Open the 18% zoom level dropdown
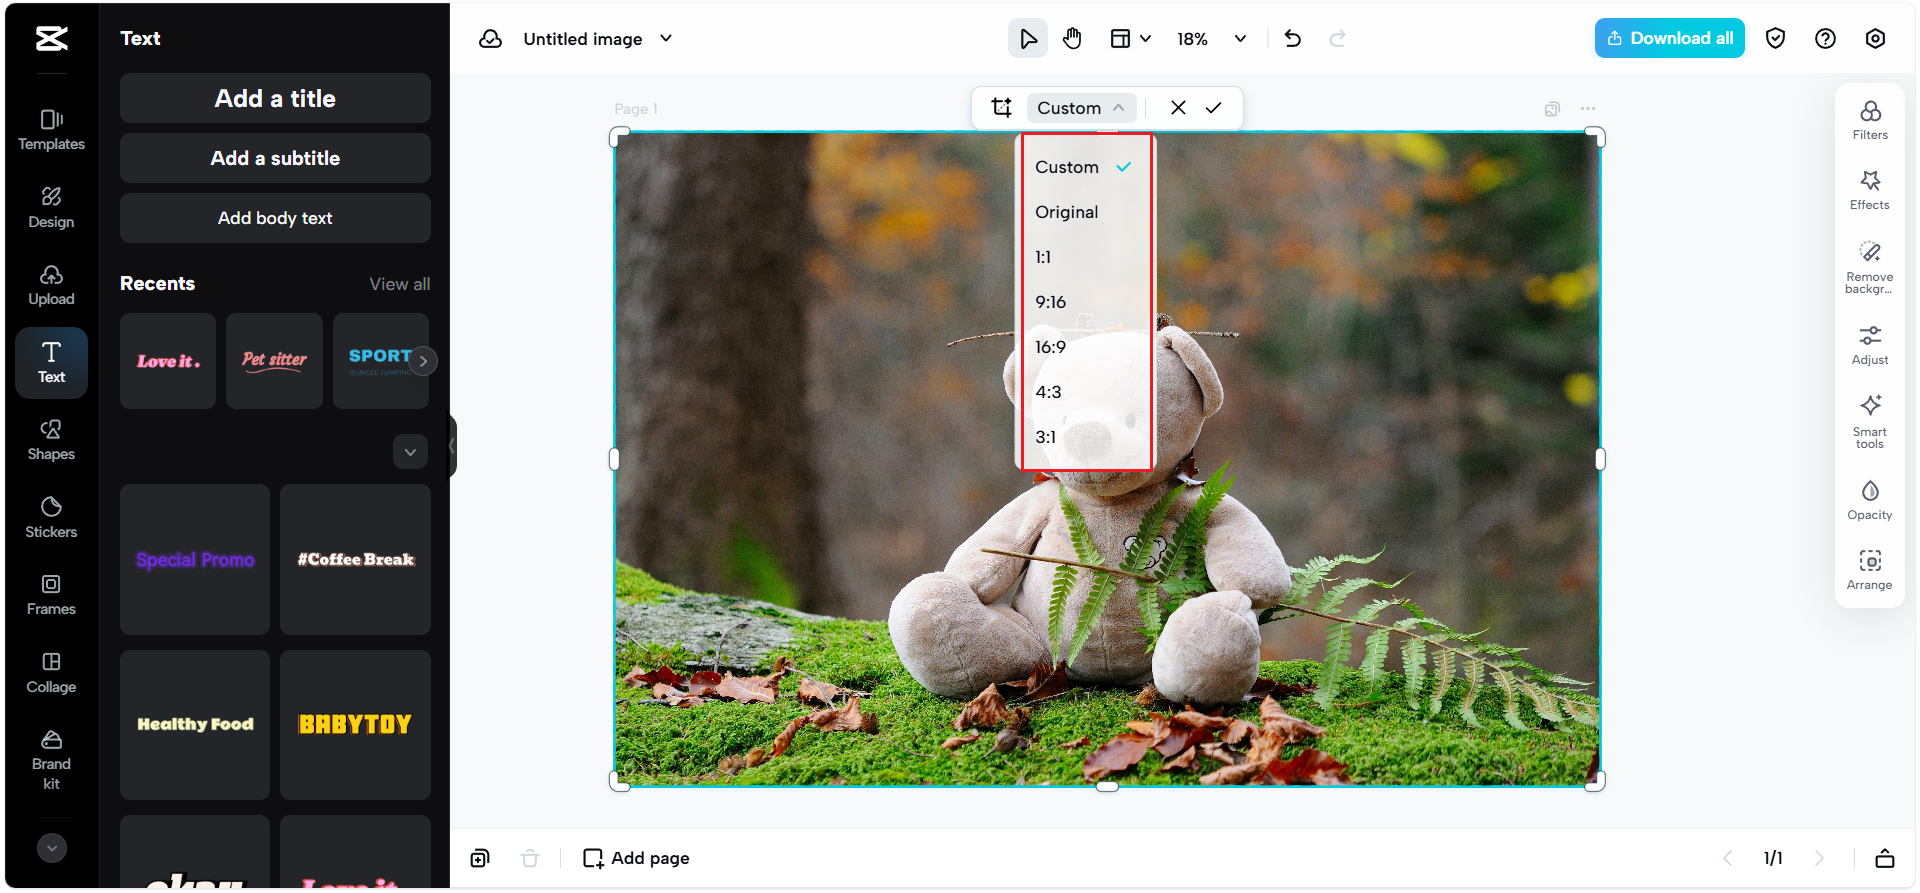The height and width of the screenshot is (893, 1920). point(1211,39)
